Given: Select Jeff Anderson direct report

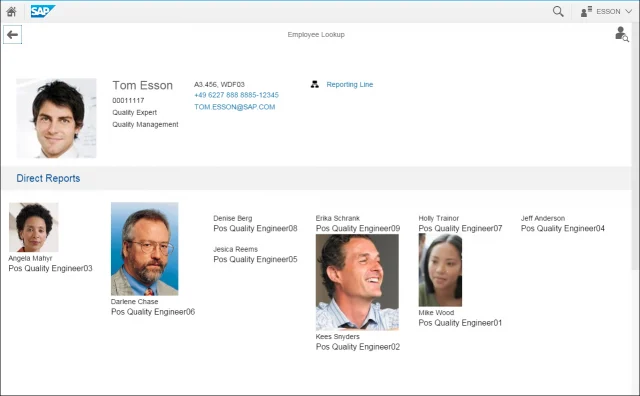Looking at the screenshot, I should [543, 218].
